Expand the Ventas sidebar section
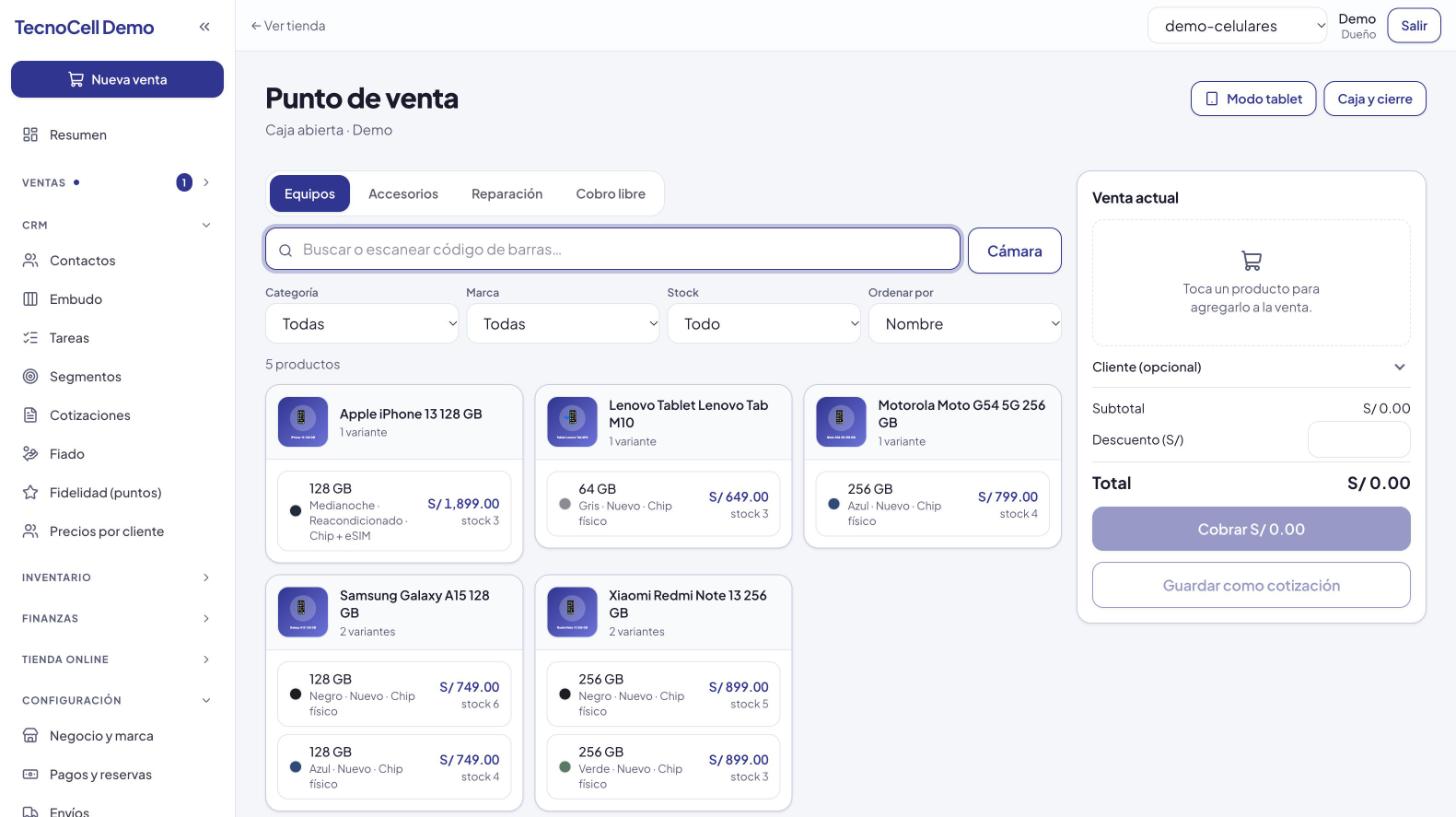This screenshot has height=817, width=1456. point(117,182)
